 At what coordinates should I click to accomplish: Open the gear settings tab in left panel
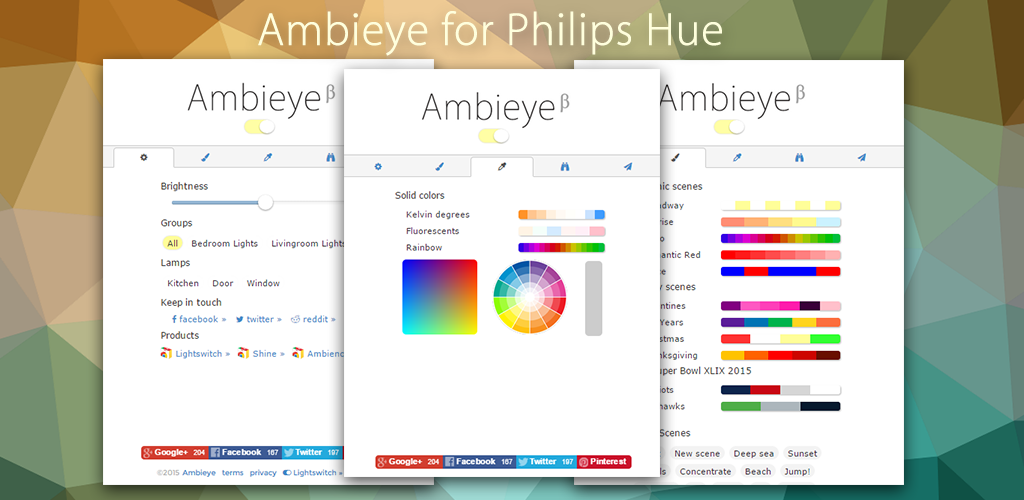[x=144, y=157]
